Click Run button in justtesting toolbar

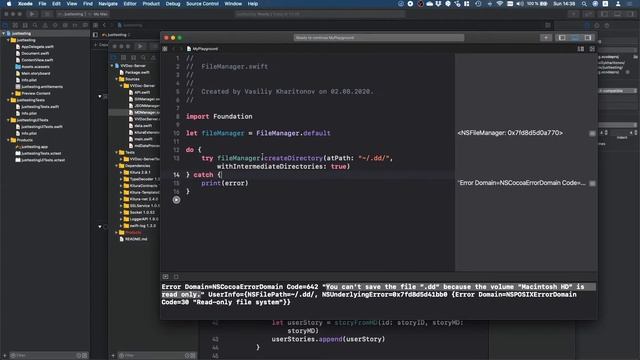click(32, 14)
